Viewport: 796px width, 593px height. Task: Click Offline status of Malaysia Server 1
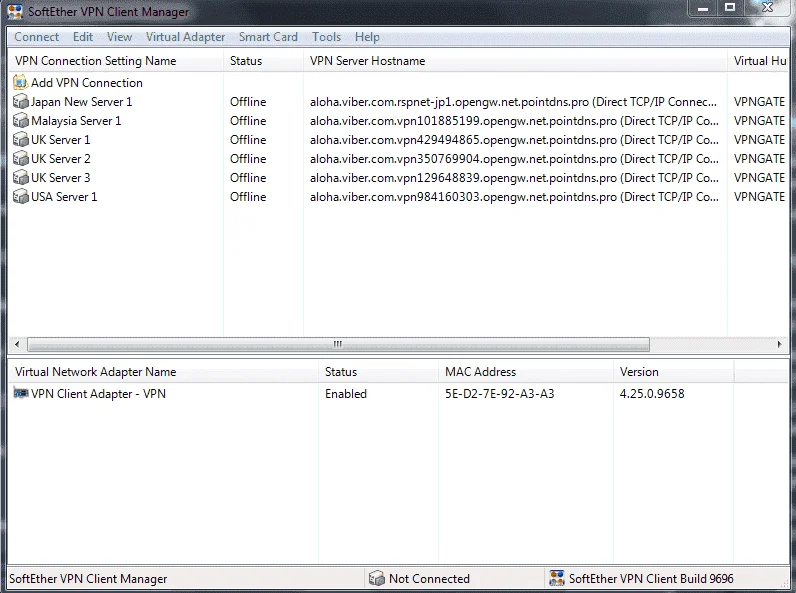tap(248, 121)
